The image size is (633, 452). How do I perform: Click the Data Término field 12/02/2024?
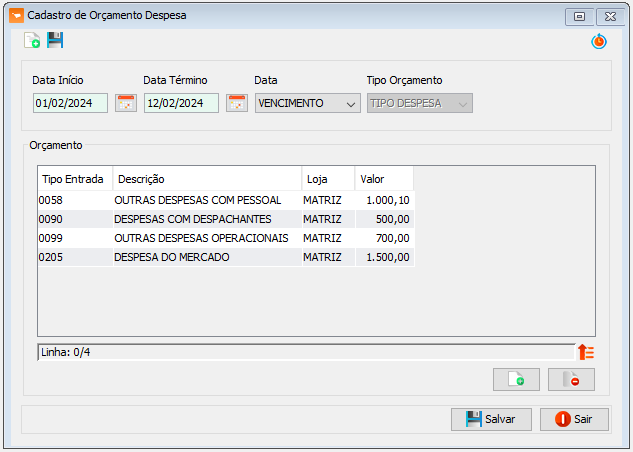[181, 103]
